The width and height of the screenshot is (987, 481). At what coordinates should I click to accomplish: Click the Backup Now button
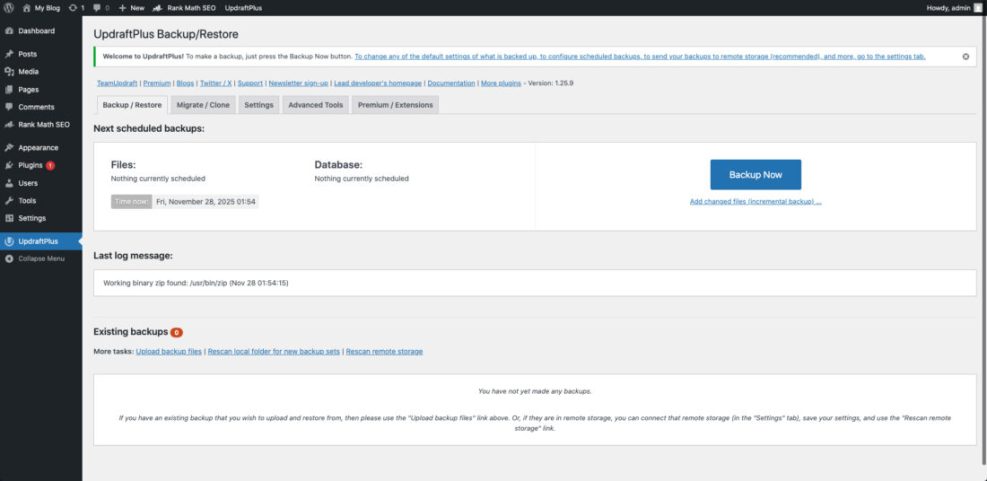pos(755,174)
